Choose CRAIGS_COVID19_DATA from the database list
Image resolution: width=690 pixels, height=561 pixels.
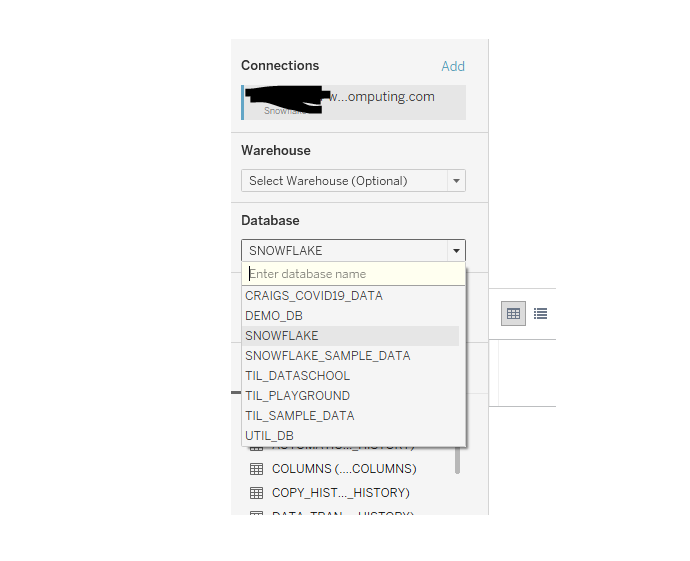click(314, 296)
